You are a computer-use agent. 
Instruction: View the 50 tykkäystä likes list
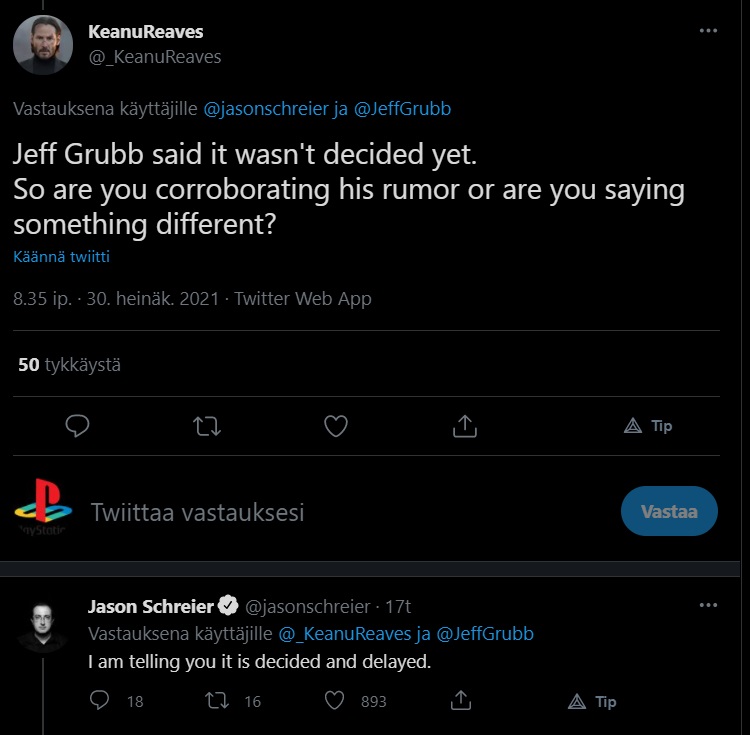coord(69,365)
